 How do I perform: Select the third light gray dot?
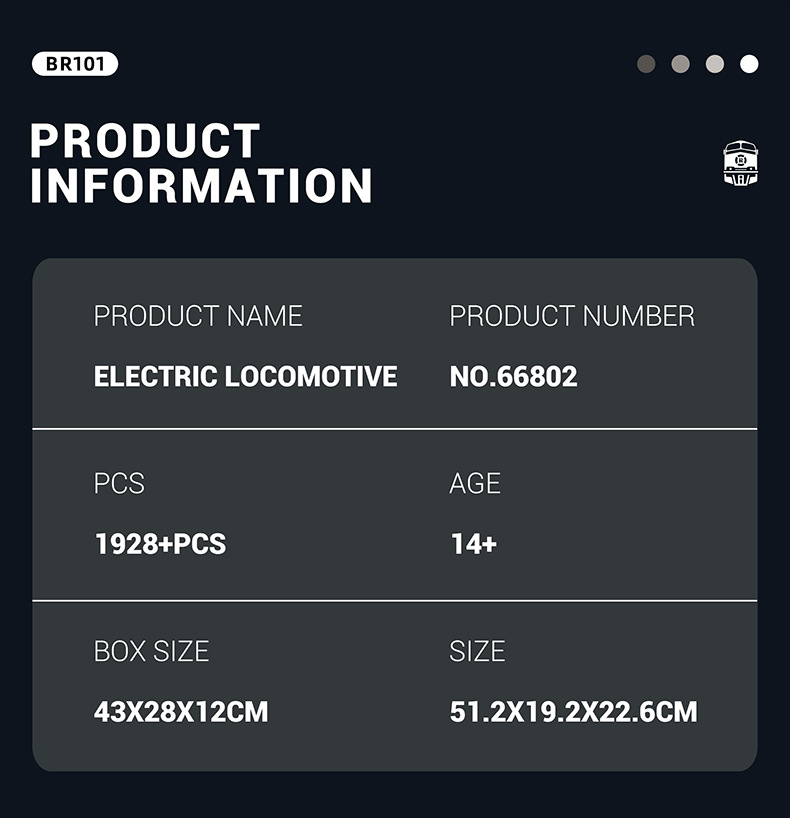click(714, 64)
